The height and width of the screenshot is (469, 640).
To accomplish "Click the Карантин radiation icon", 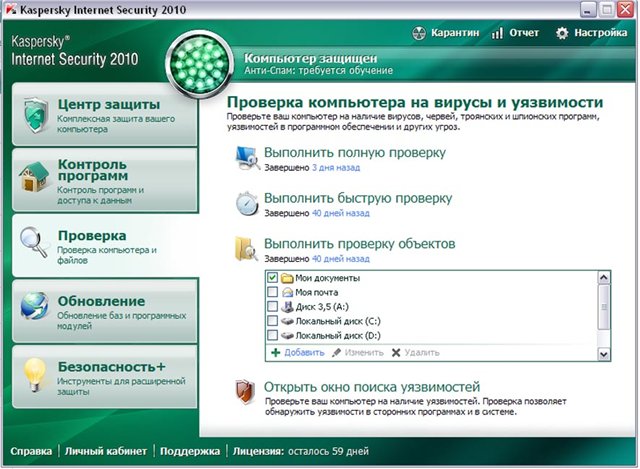I will [419, 33].
